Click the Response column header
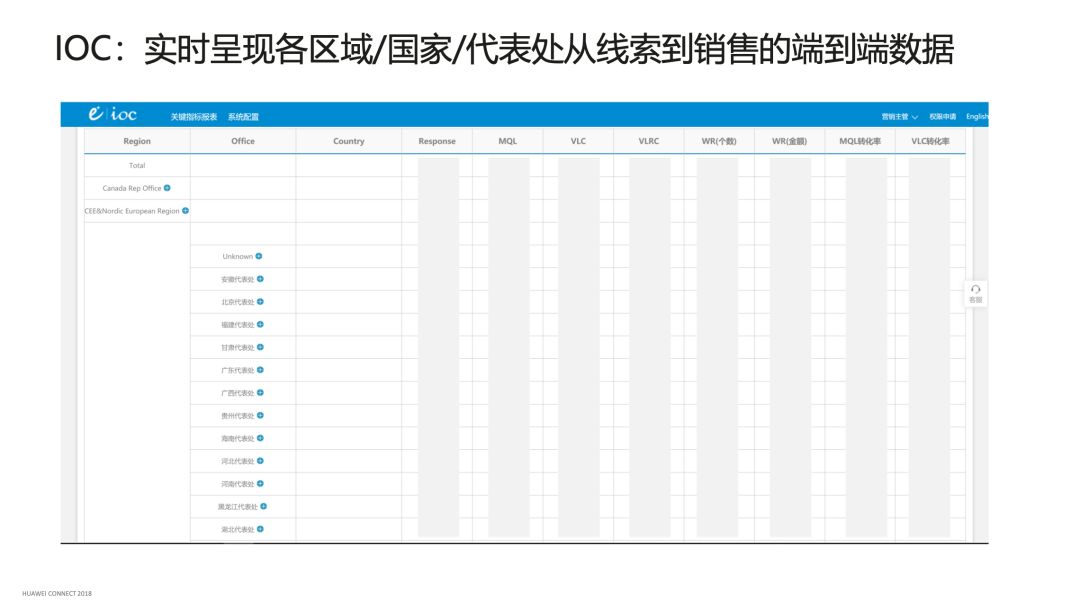Image resolution: width=1080 pixels, height=610 pixels. point(437,141)
